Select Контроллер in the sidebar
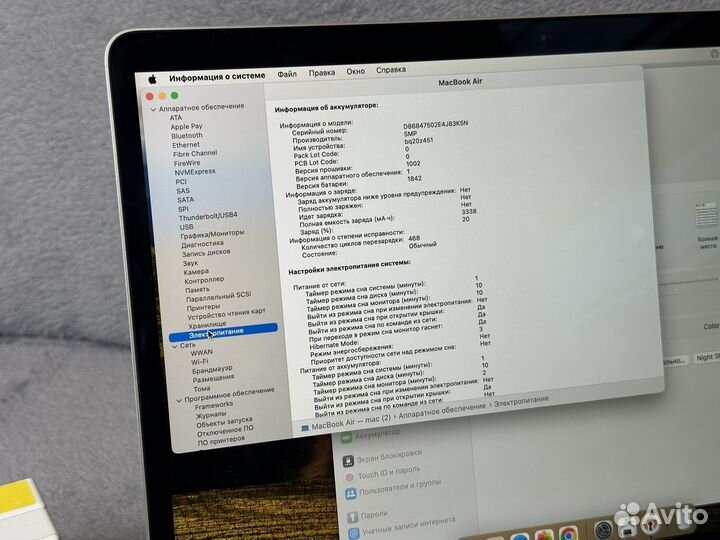Image resolution: width=720 pixels, height=540 pixels. (x=204, y=280)
